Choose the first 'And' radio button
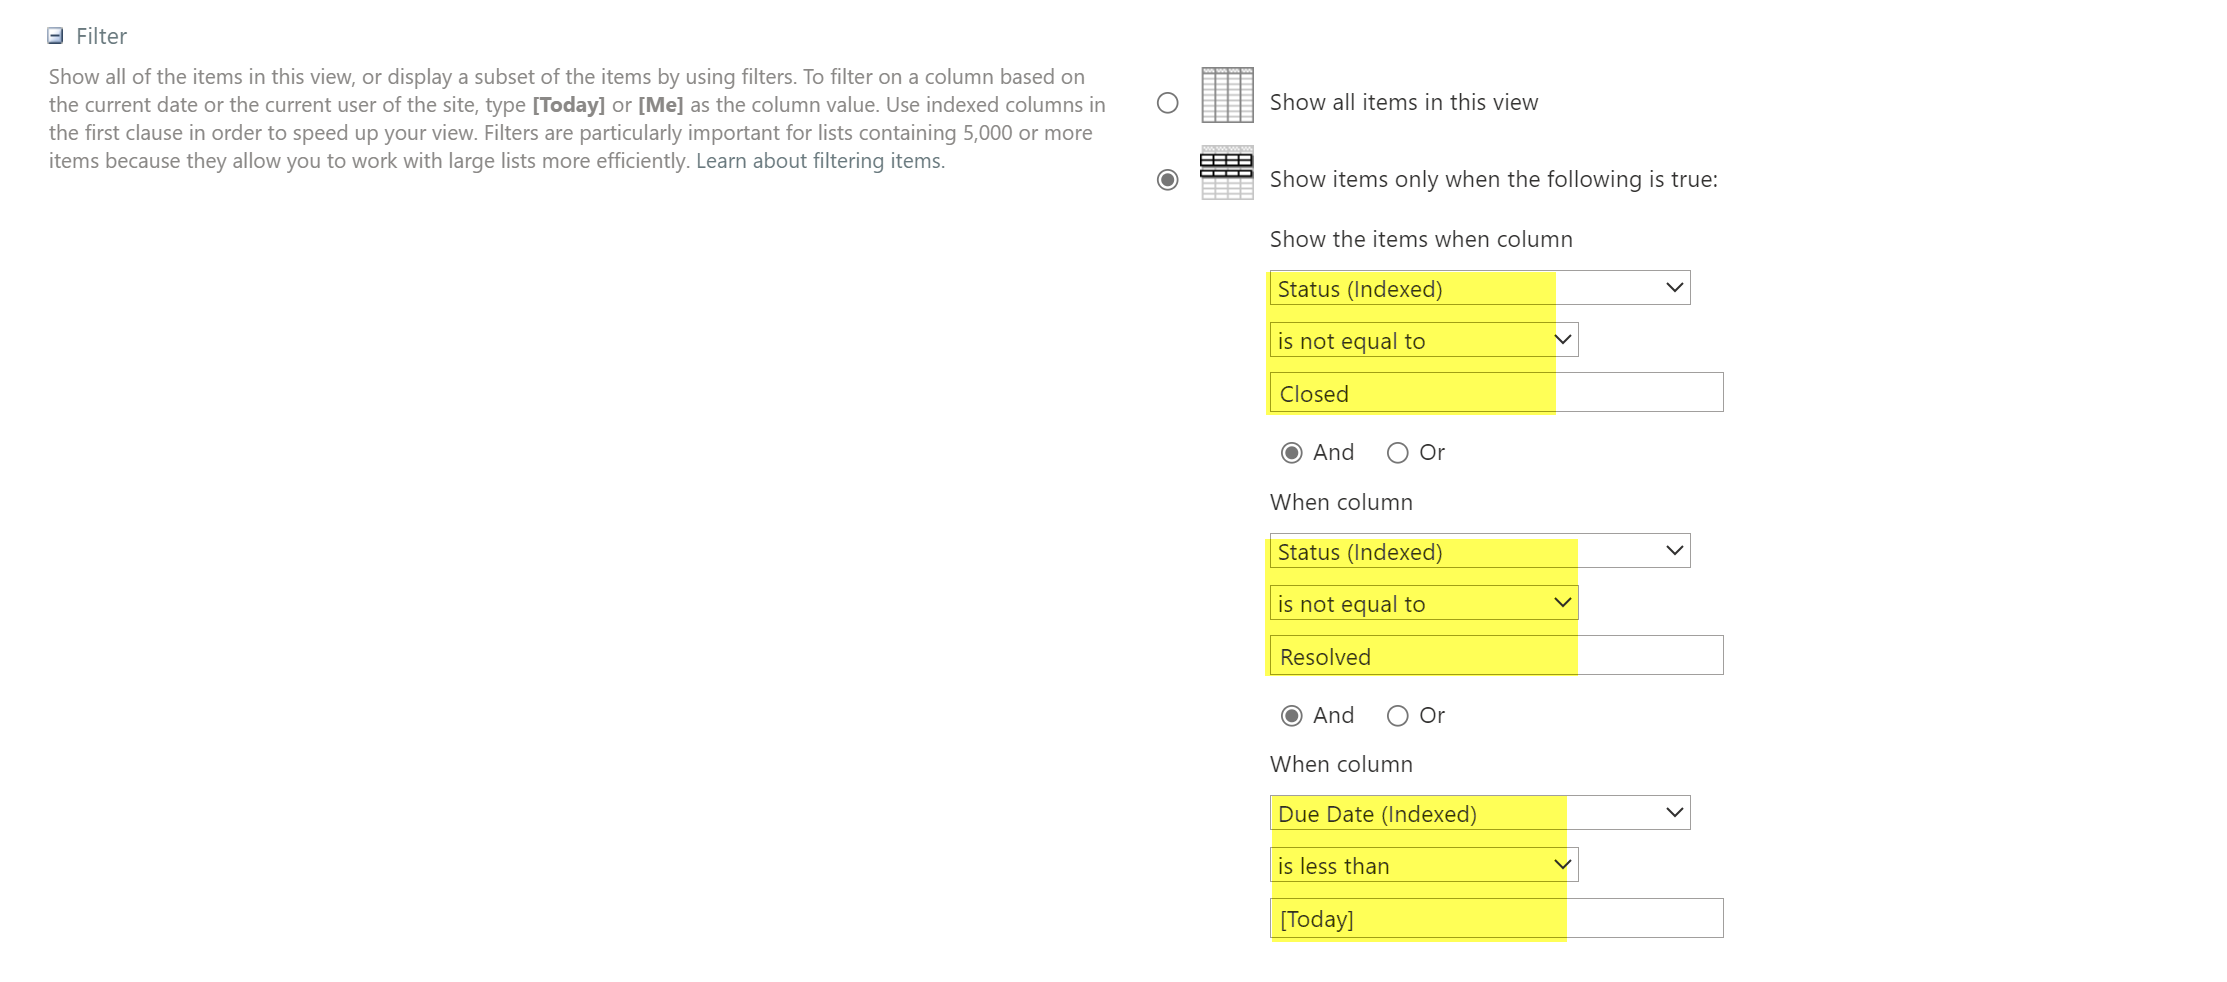2227x982 pixels. point(1292,453)
